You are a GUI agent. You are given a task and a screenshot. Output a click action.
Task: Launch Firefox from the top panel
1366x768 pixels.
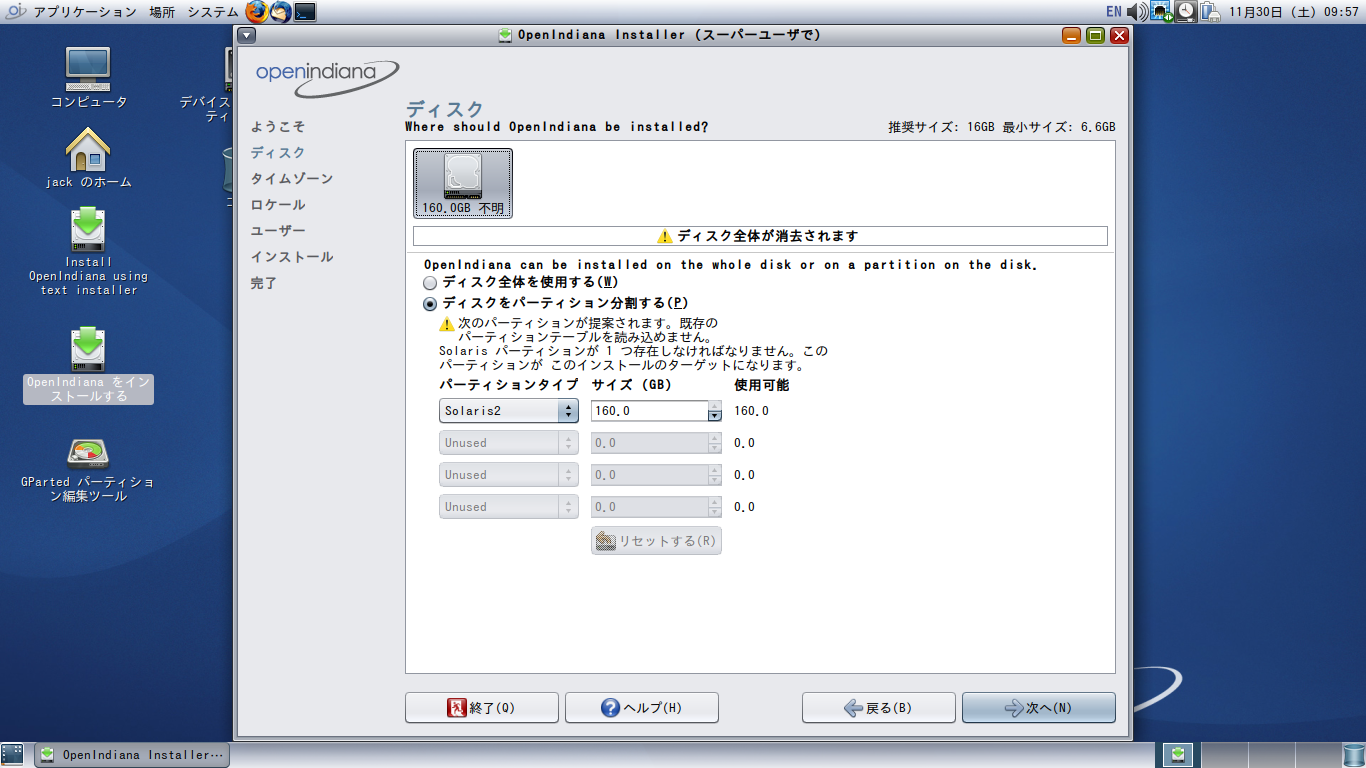coord(258,12)
